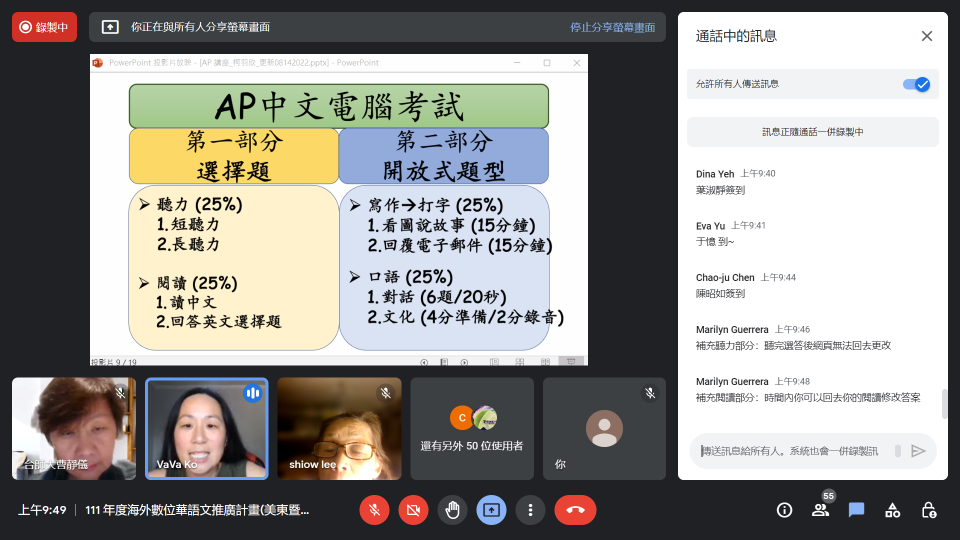This screenshot has width=960, height=540.
Task: Click VaVa Ko's speaking audio indicator
Action: 252,393
